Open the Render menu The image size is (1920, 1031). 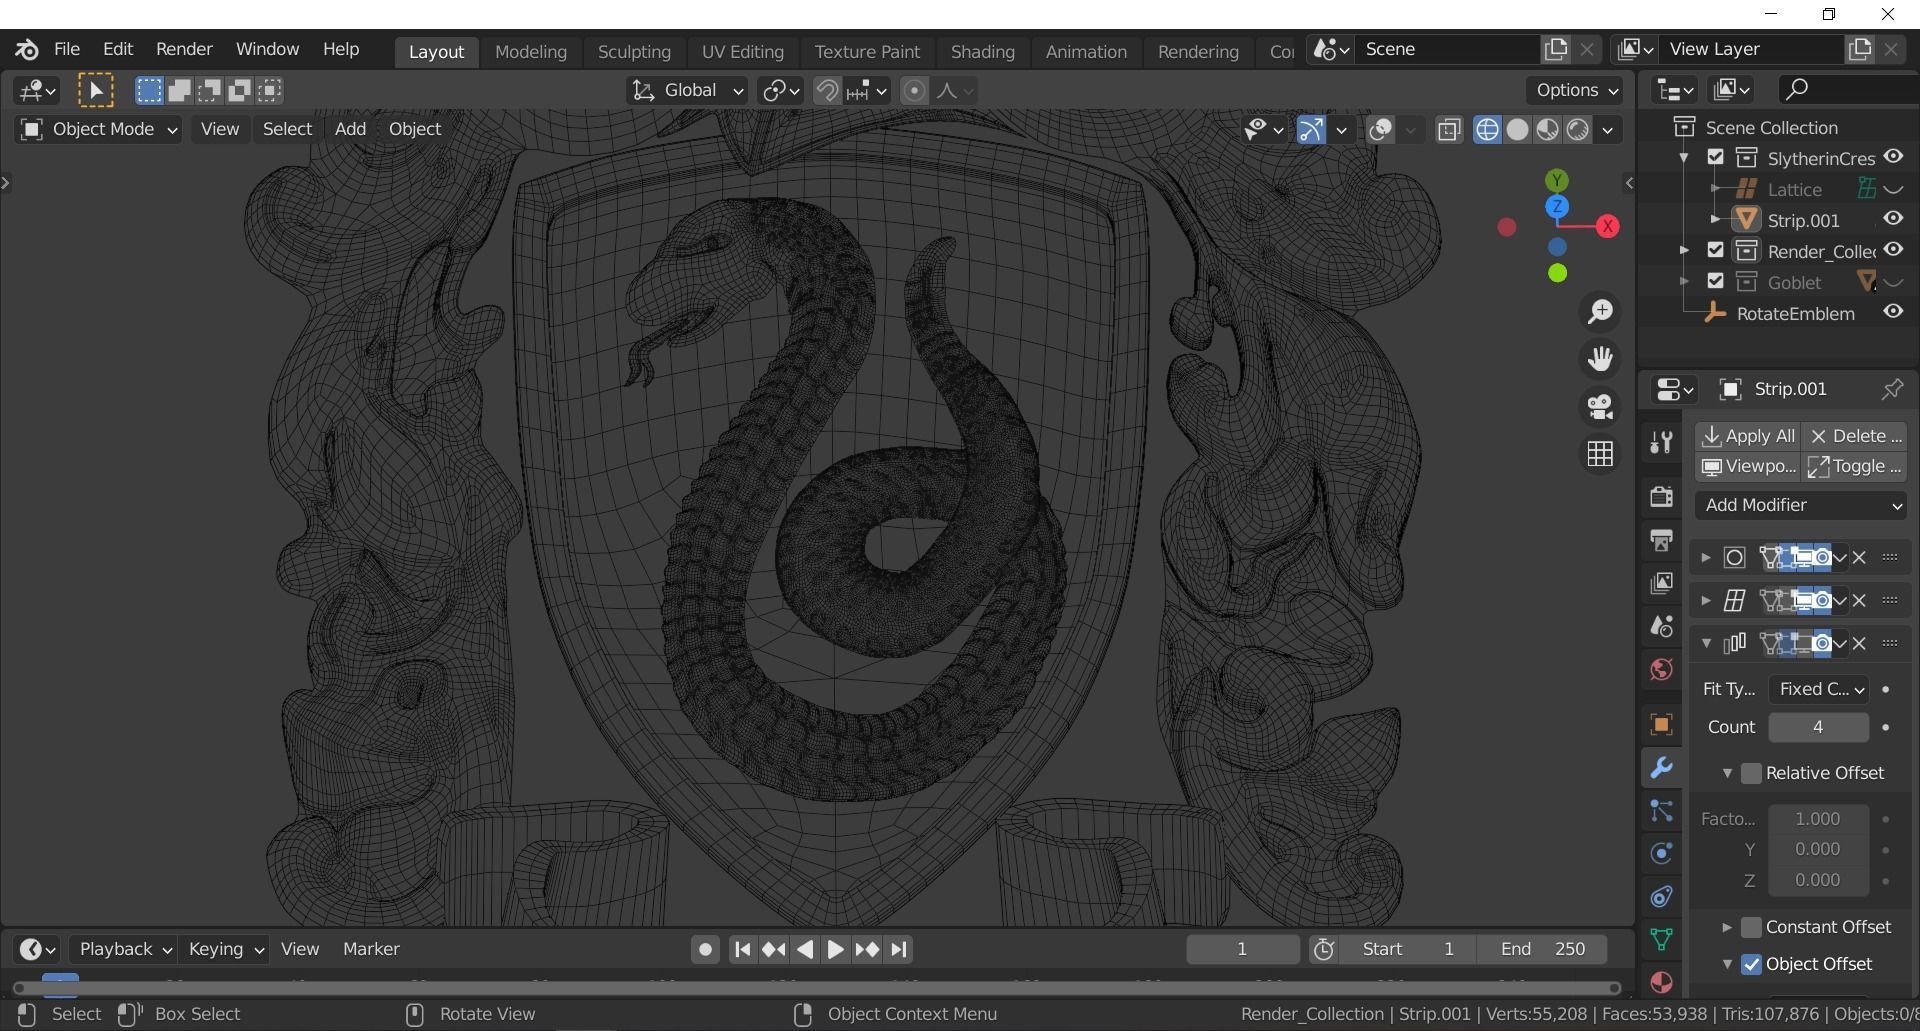[x=184, y=49]
